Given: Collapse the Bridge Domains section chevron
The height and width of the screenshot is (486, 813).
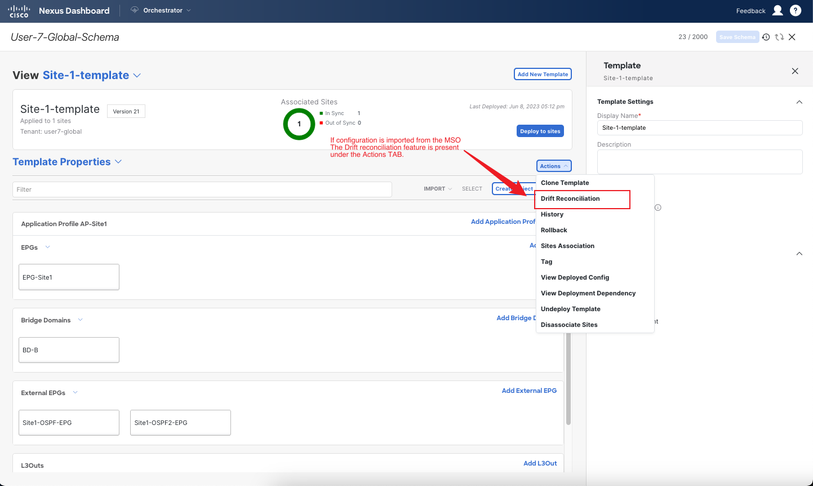Looking at the screenshot, I should click(80, 320).
